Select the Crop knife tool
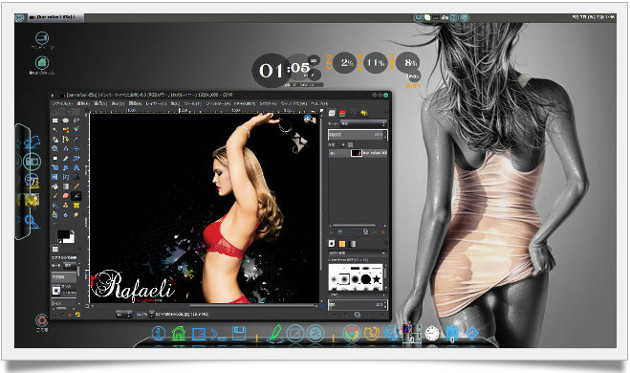The width and height of the screenshot is (630, 373). [65, 158]
